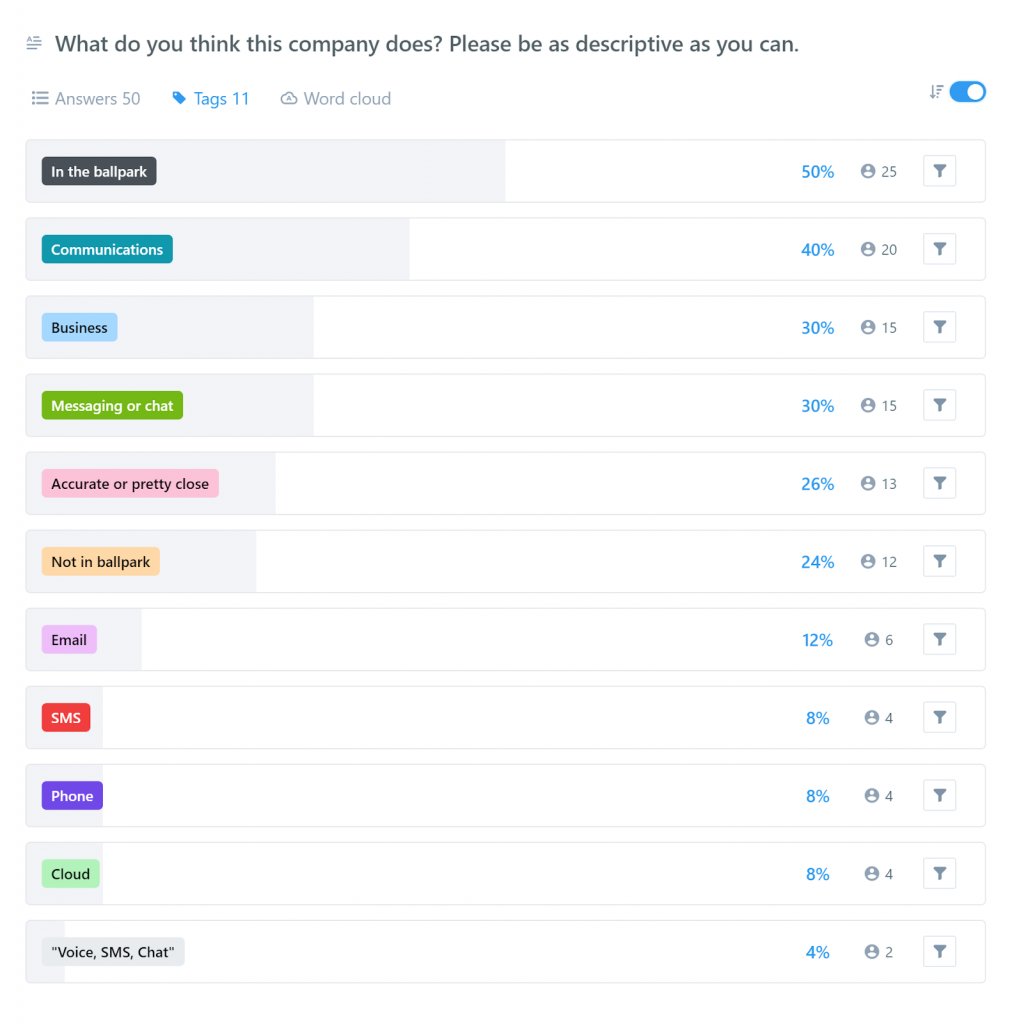
Task: Filter responses tagged "In the ballpark"
Action: coord(938,171)
